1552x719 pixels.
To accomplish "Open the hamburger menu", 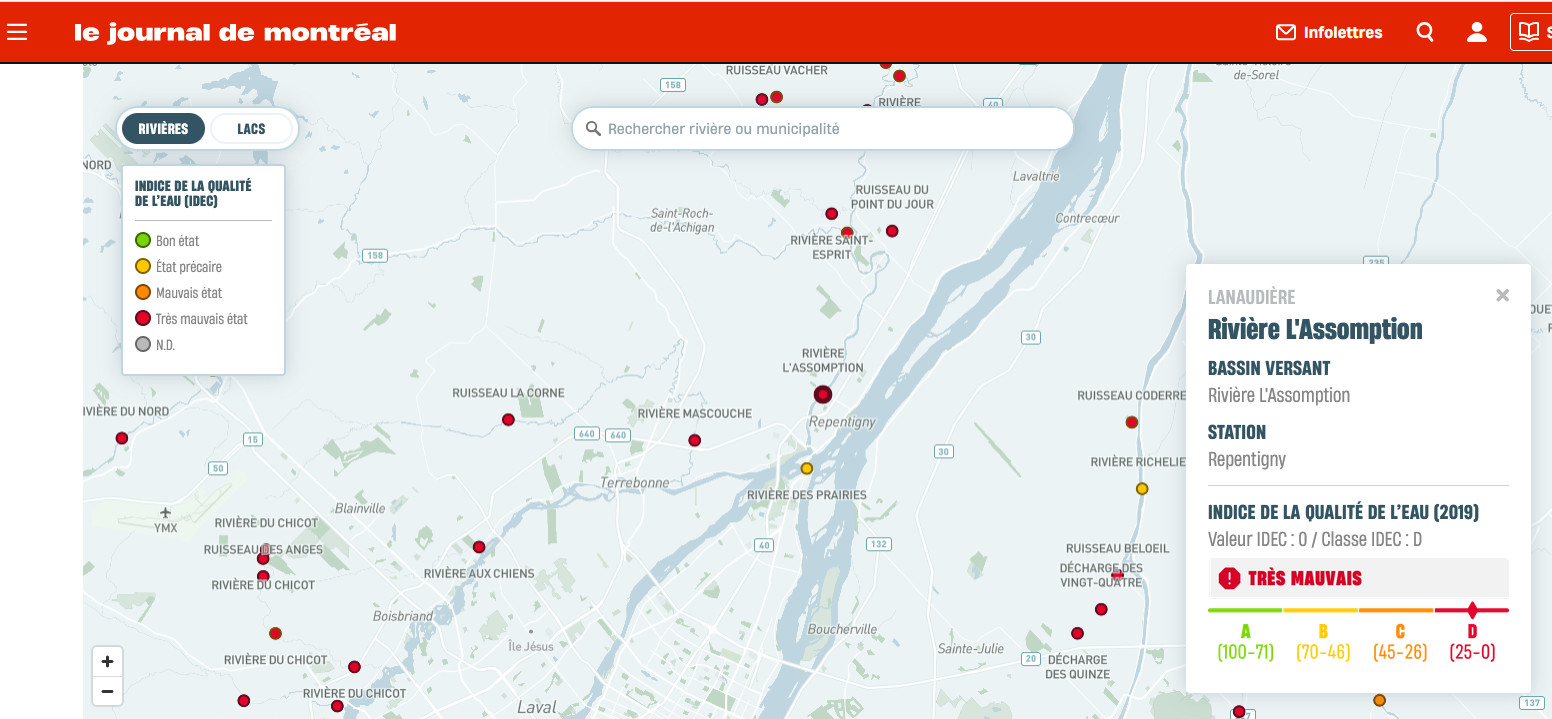I will (17, 32).
